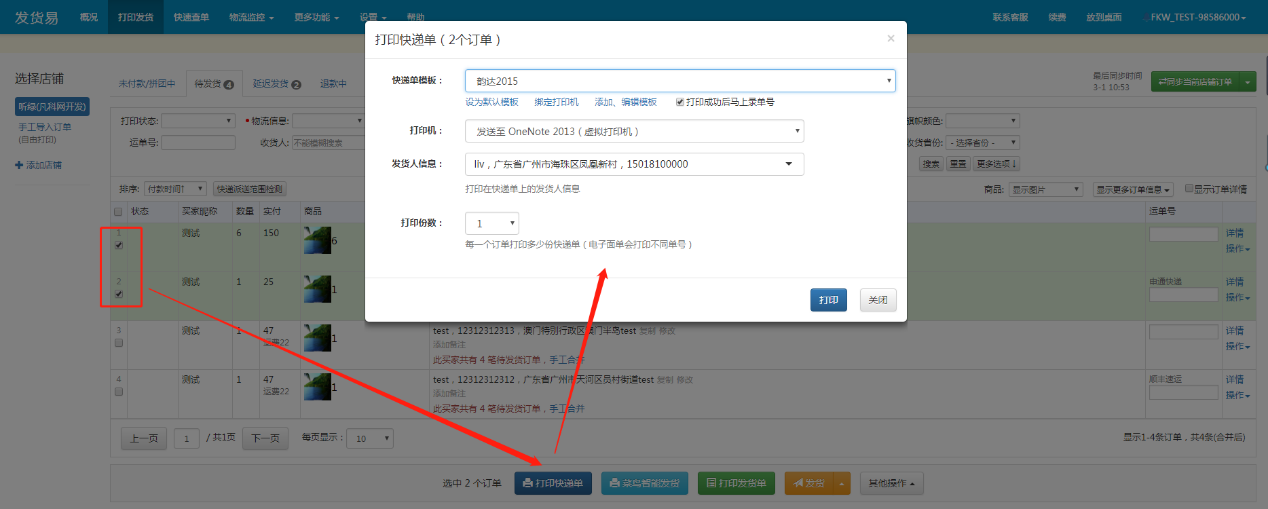
Task: Toggle the 显示订单详情 checkbox
Action: click(1189, 188)
